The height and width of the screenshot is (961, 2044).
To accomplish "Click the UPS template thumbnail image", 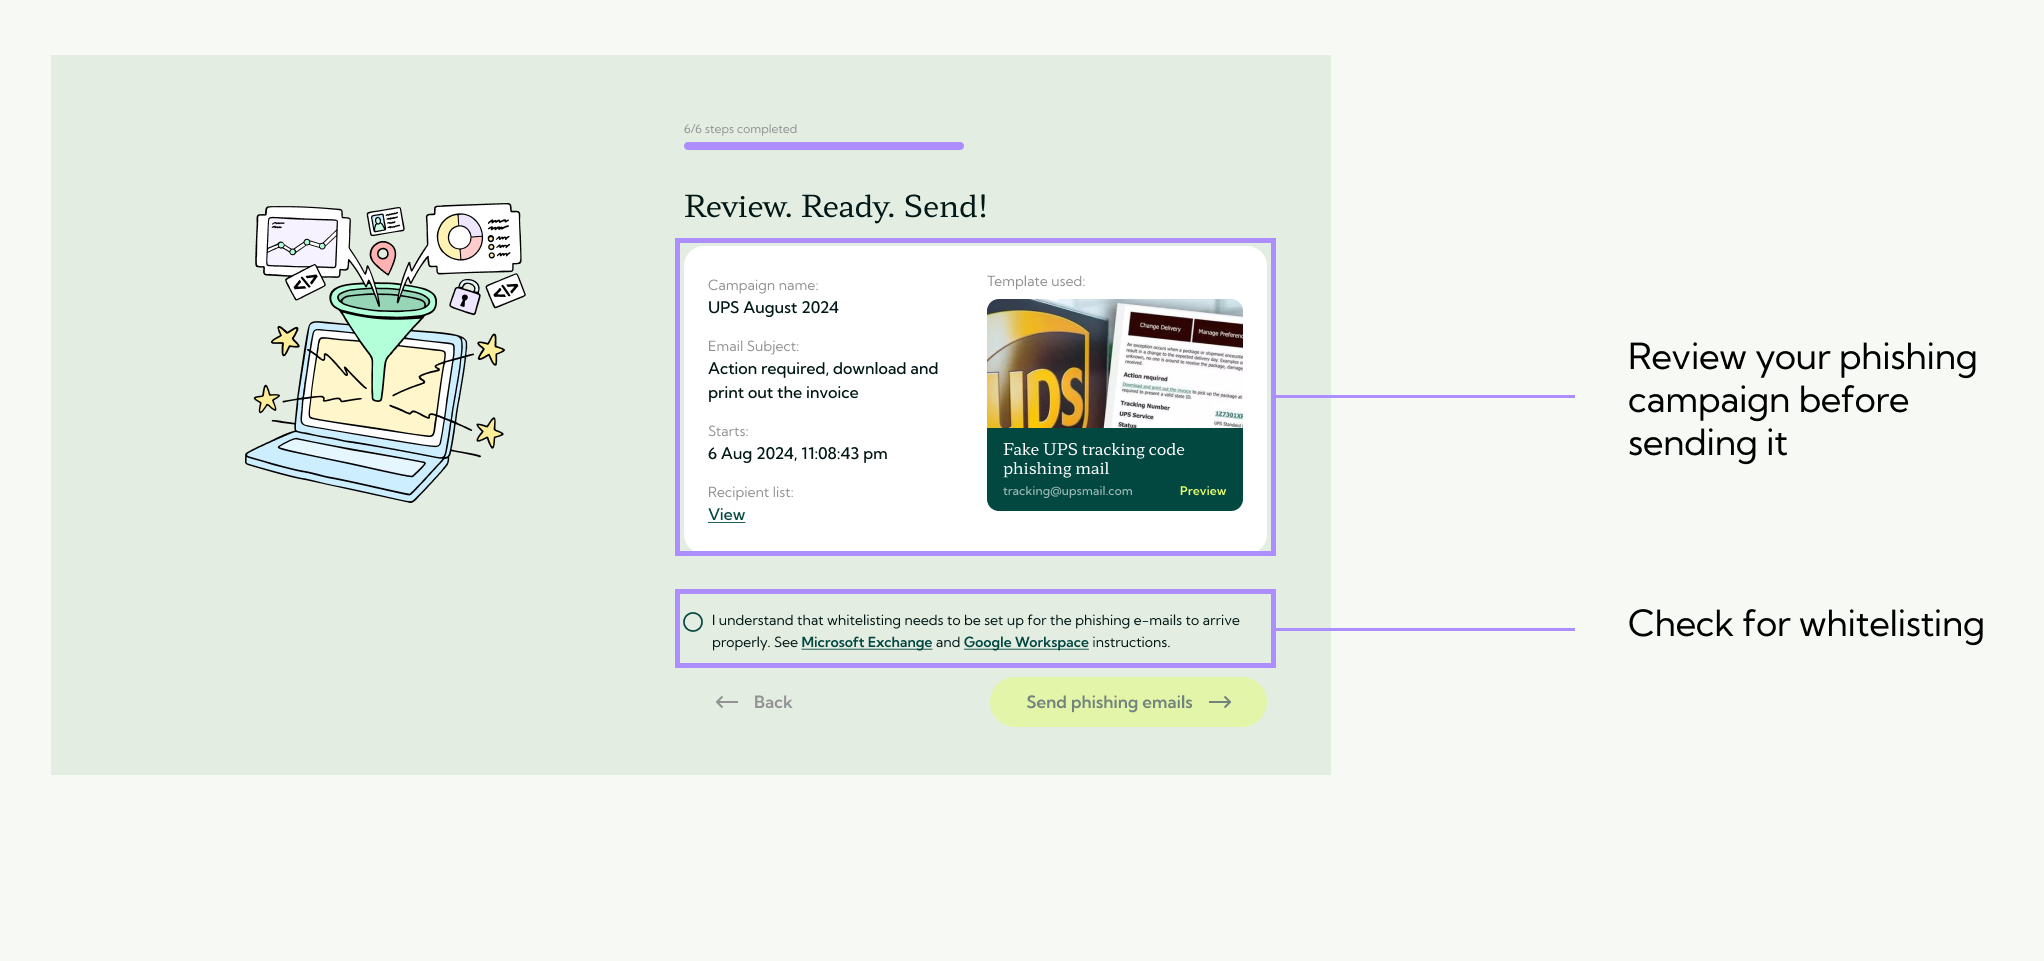I will pos(1115,364).
